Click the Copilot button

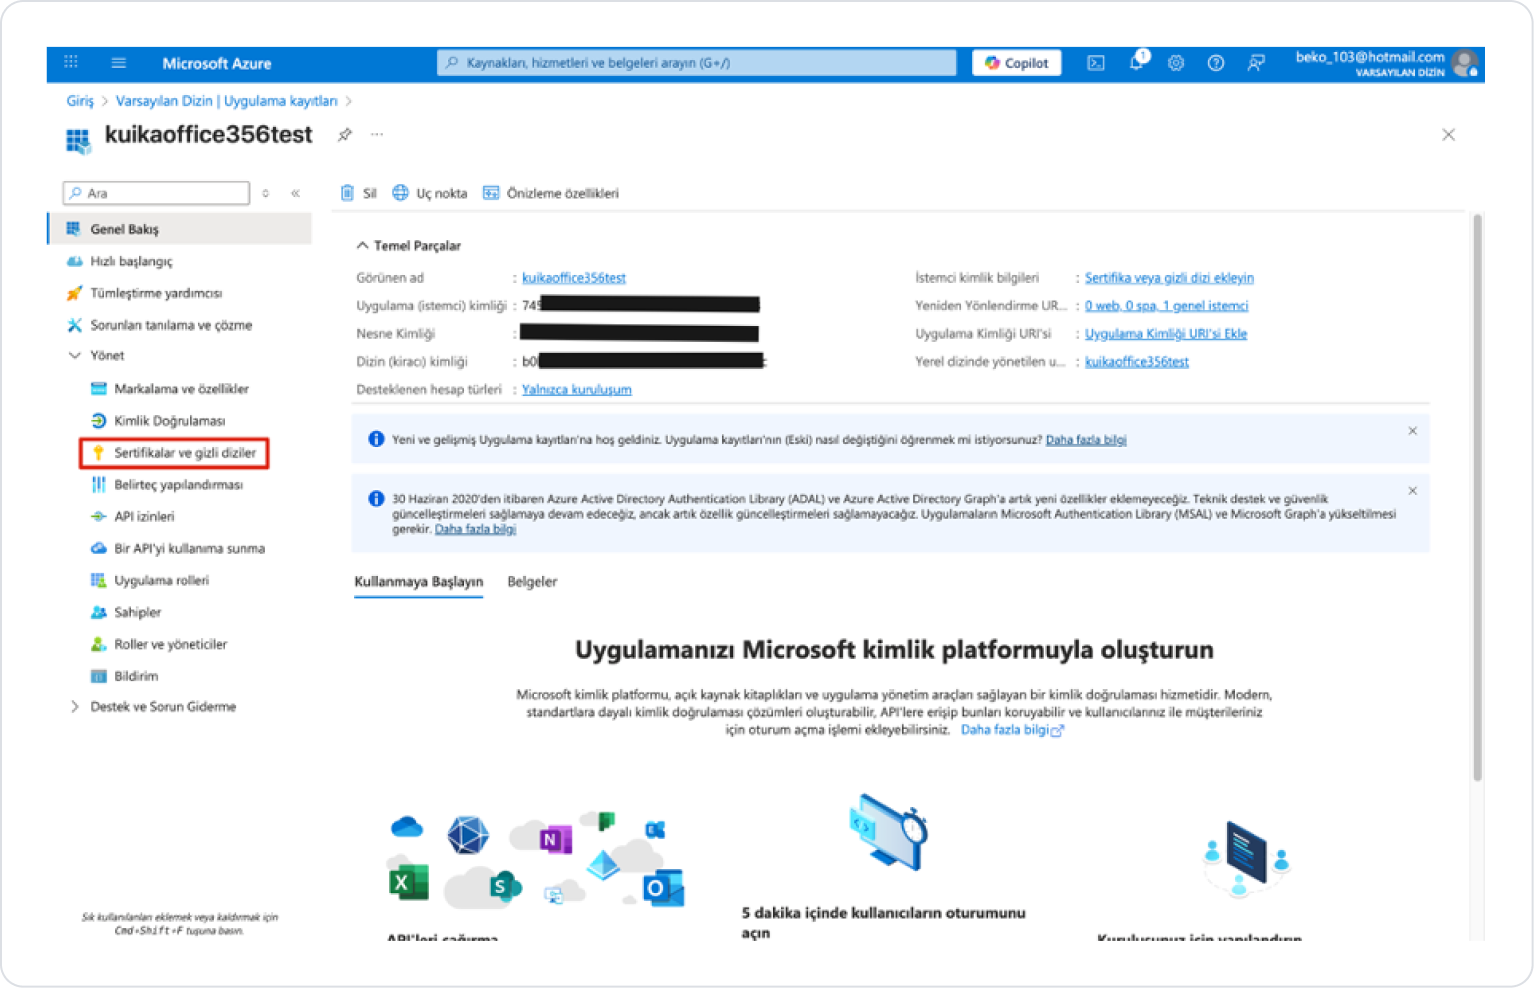point(1017,63)
